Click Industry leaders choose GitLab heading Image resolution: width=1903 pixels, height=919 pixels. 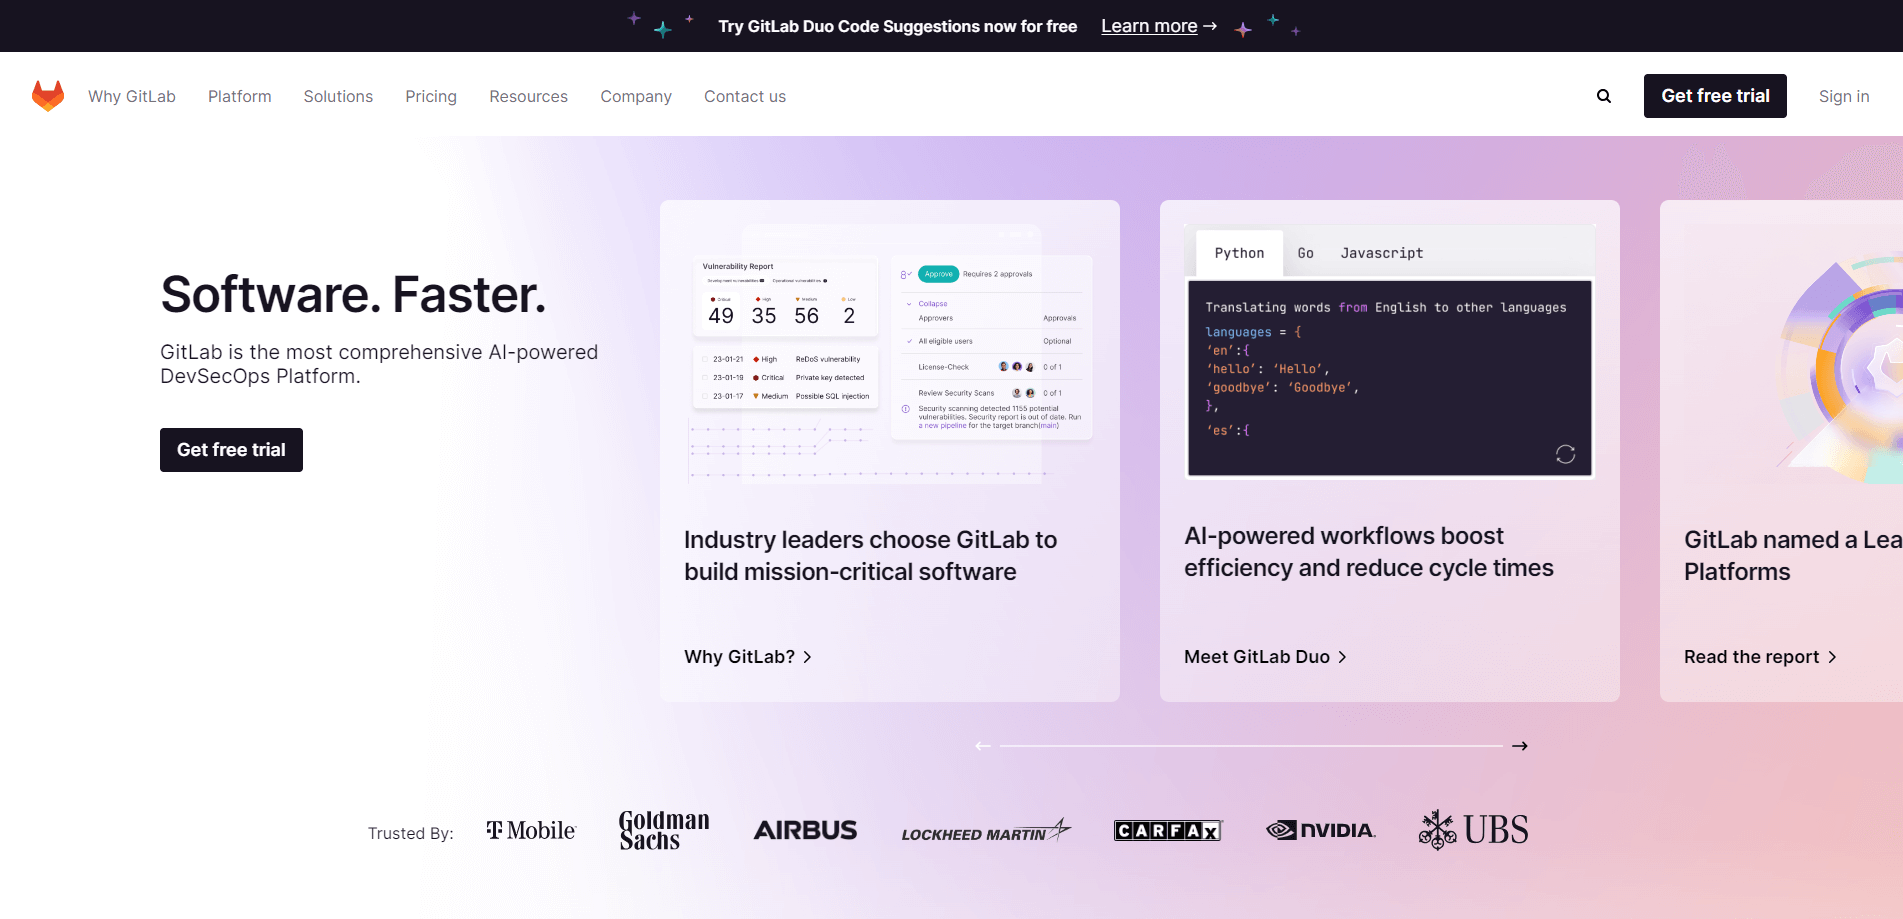pyautogui.click(x=870, y=556)
